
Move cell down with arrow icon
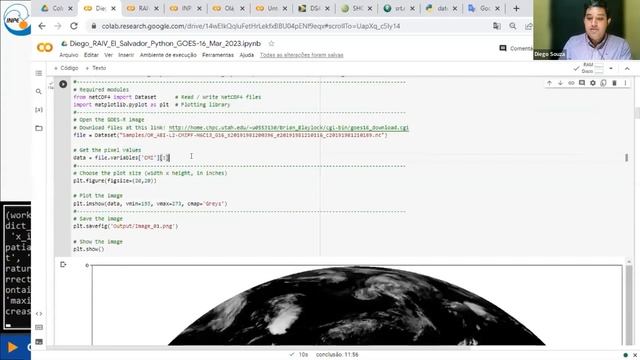(560, 83)
